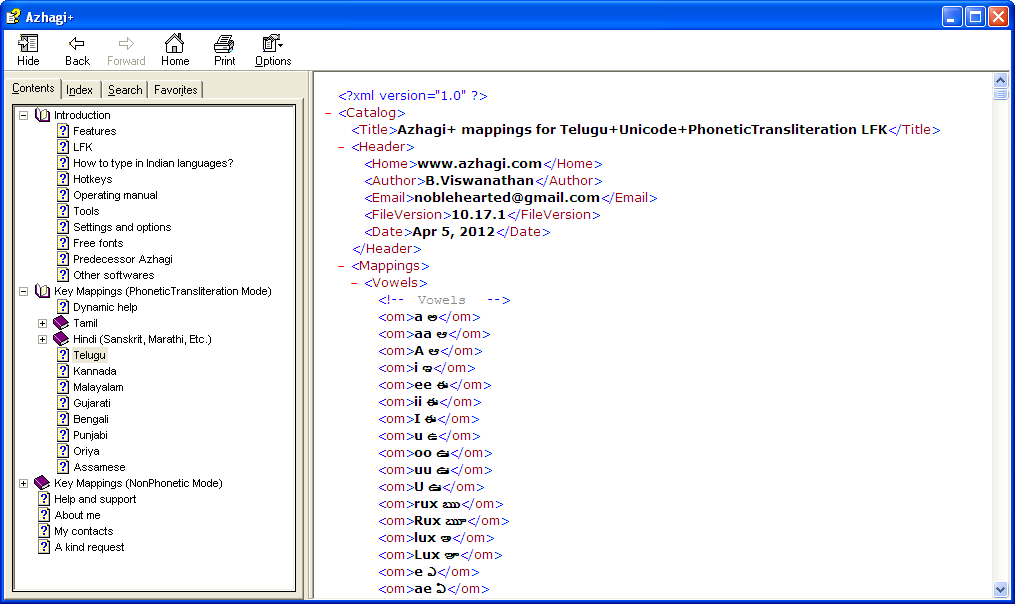The height and width of the screenshot is (604, 1015).
Task: Expand the Hindi tree node
Action: click(x=42, y=339)
